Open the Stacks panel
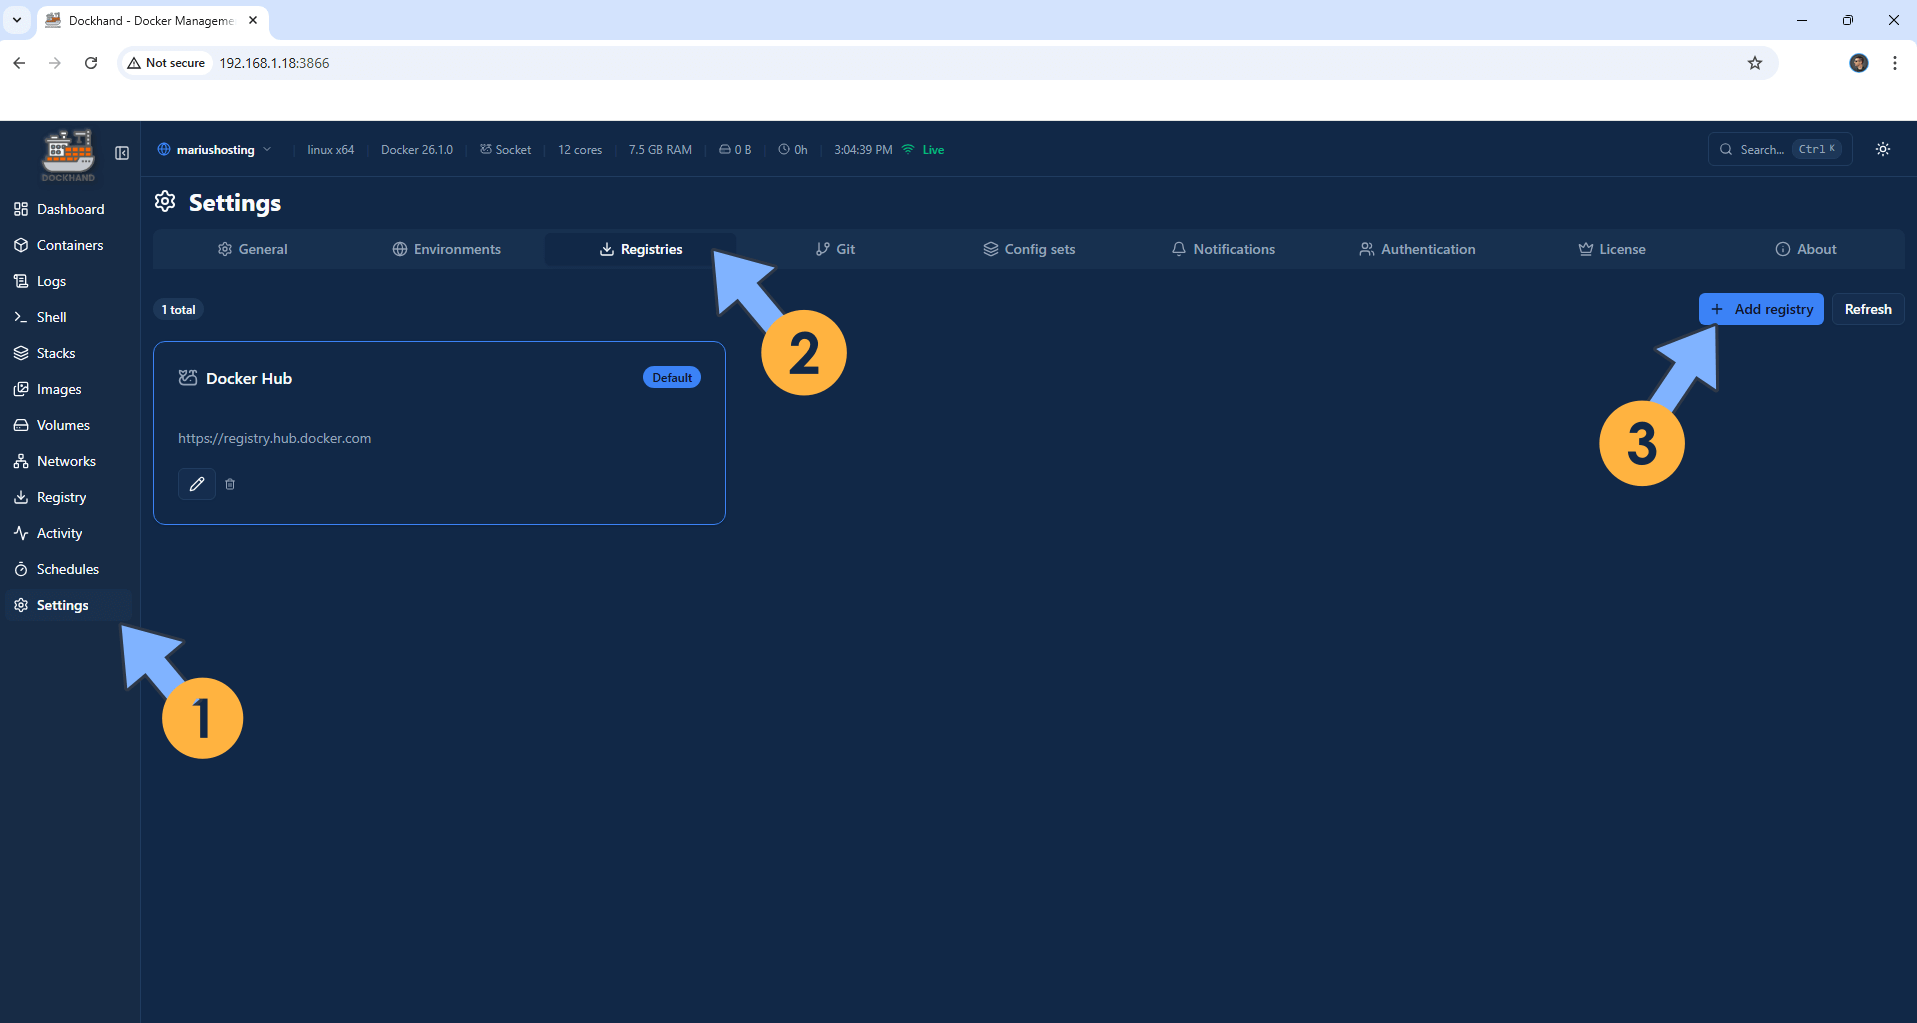This screenshot has height=1023, width=1917. pyautogui.click(x=55, y=353)
